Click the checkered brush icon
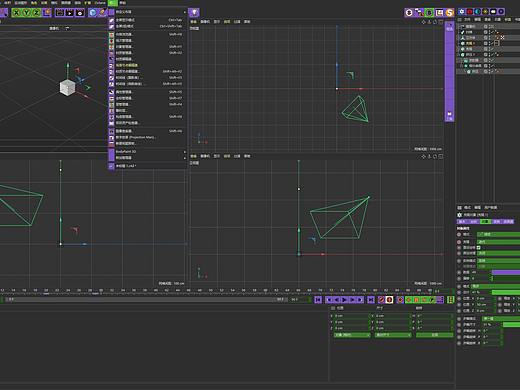Screen dimensions: 520x390 click(x=419, y=13)
